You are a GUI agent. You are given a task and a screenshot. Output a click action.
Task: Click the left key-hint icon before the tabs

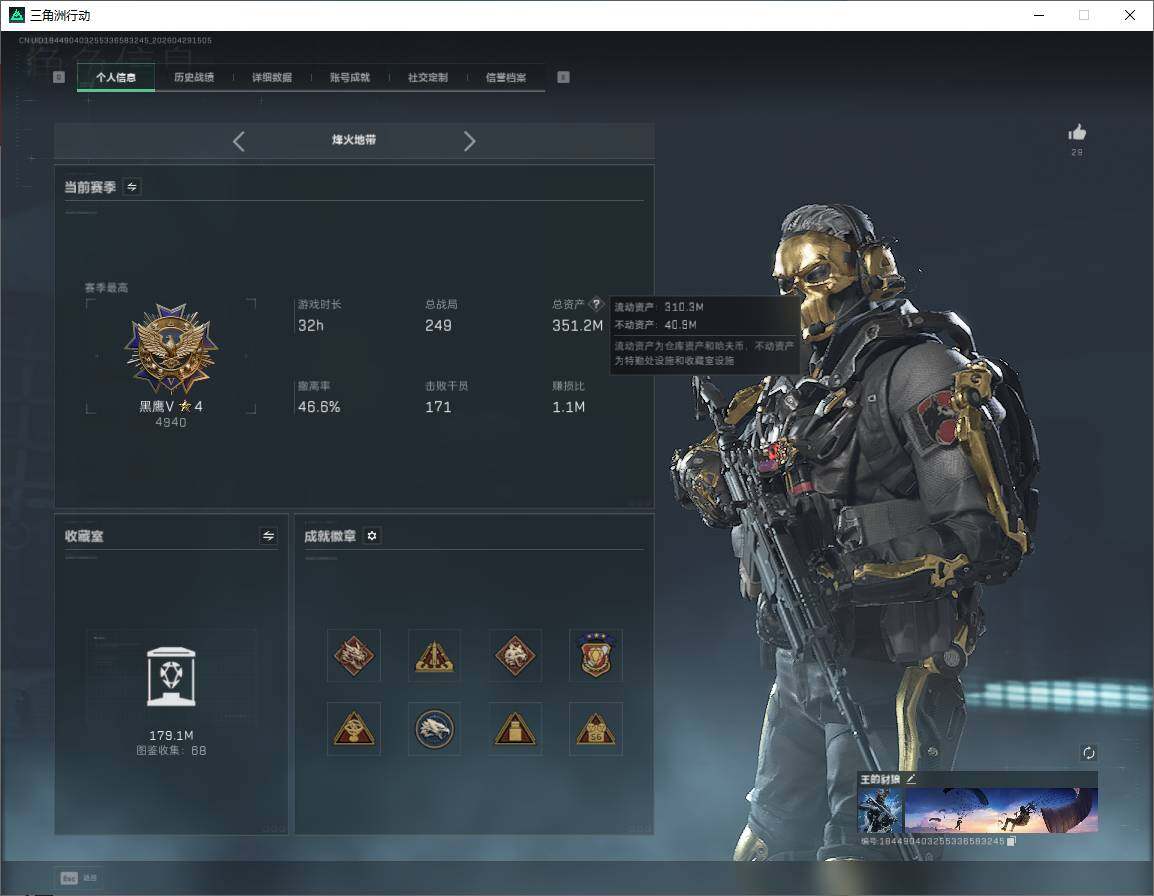pyautogui.click(x=59, y=77)
